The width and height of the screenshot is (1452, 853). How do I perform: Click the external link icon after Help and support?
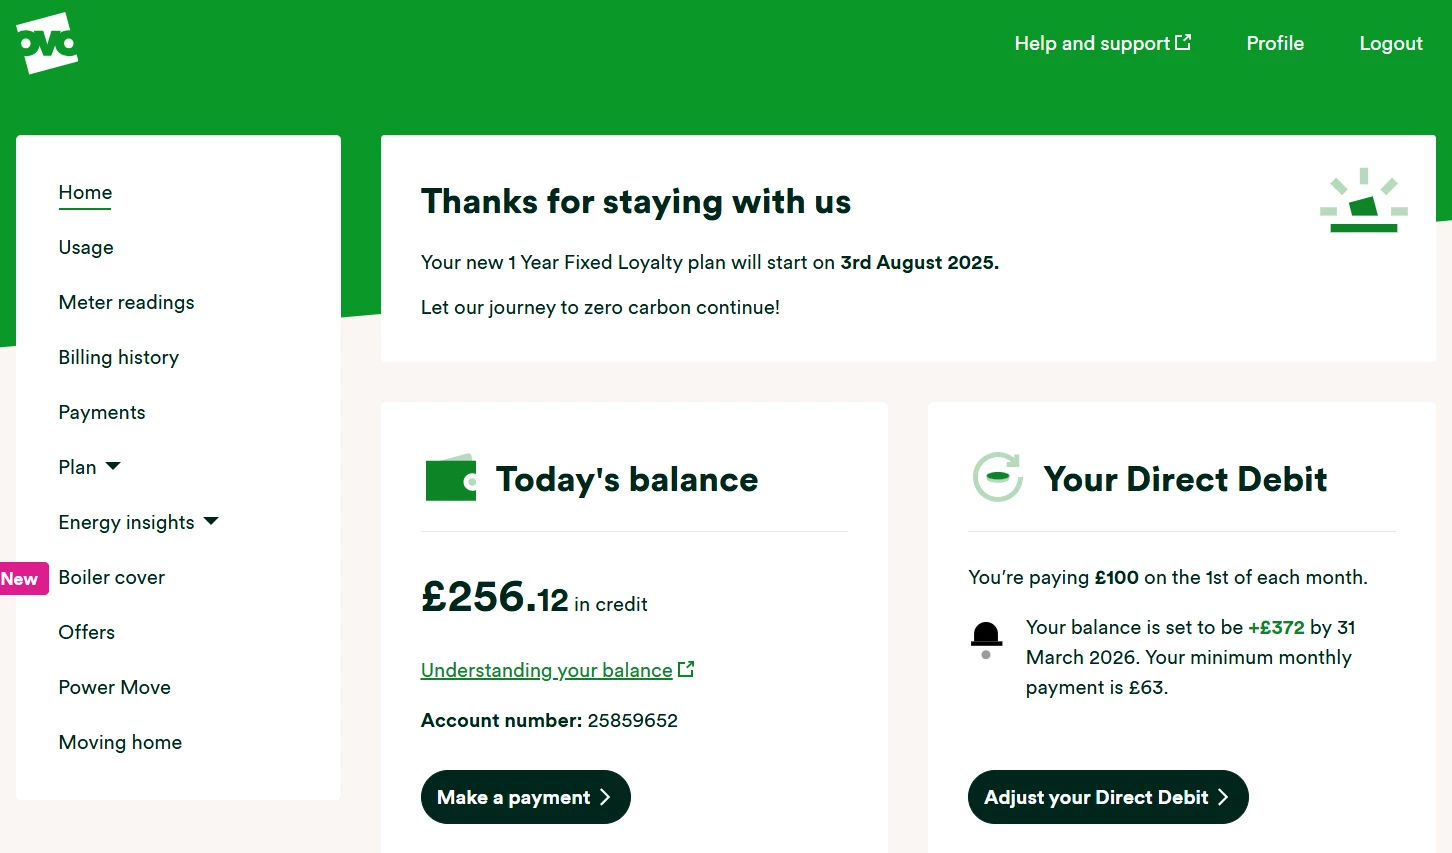(1183, 42)
